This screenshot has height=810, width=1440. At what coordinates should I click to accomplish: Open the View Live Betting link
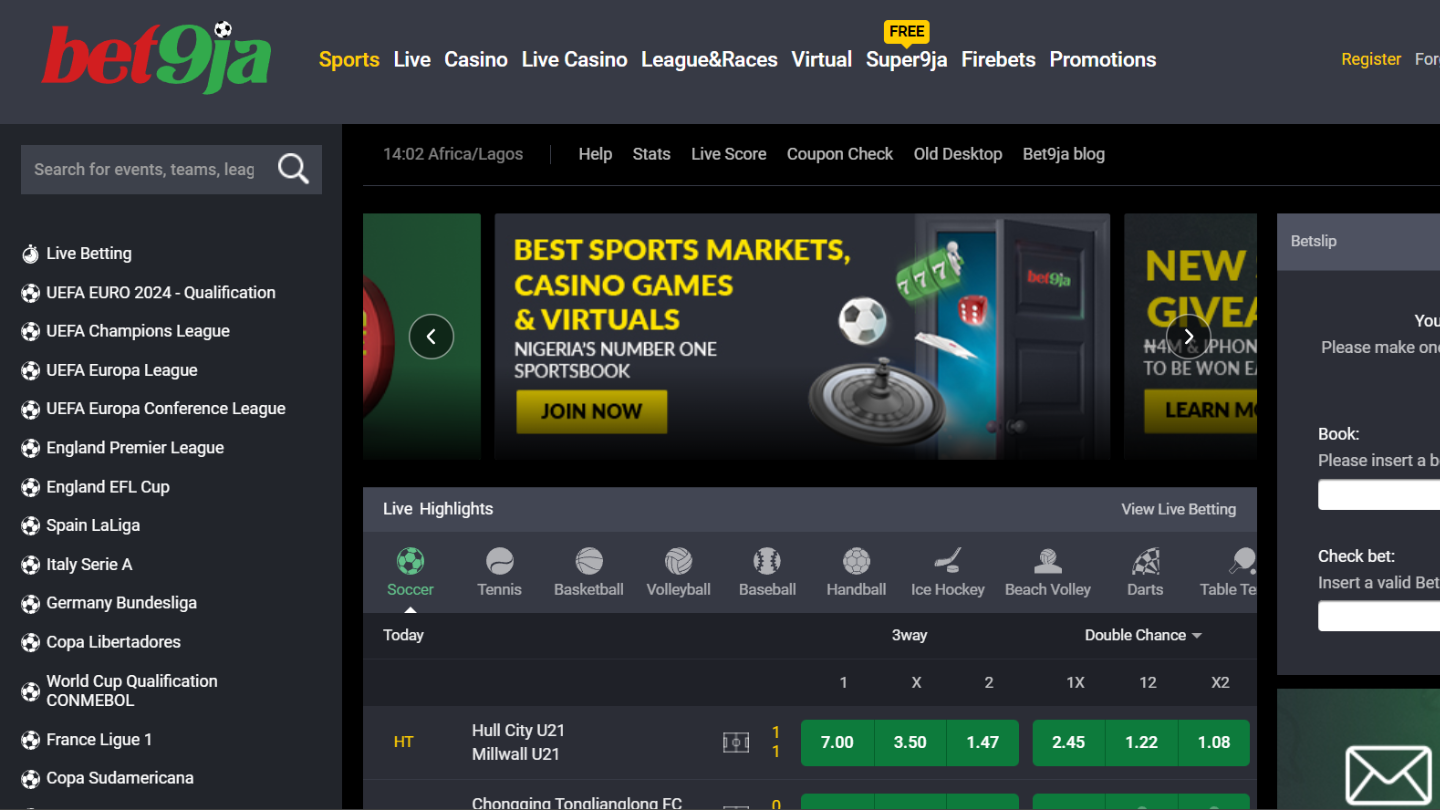(x=1179, y=509)
